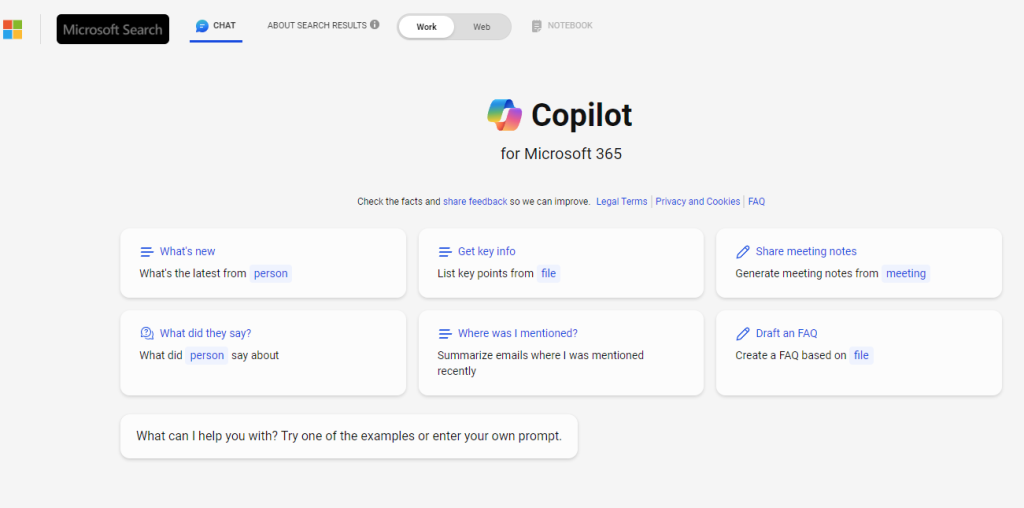Screen dimensions: 1024x508
Task: Open Privacy and Cookies link
Action: point(697,202)
